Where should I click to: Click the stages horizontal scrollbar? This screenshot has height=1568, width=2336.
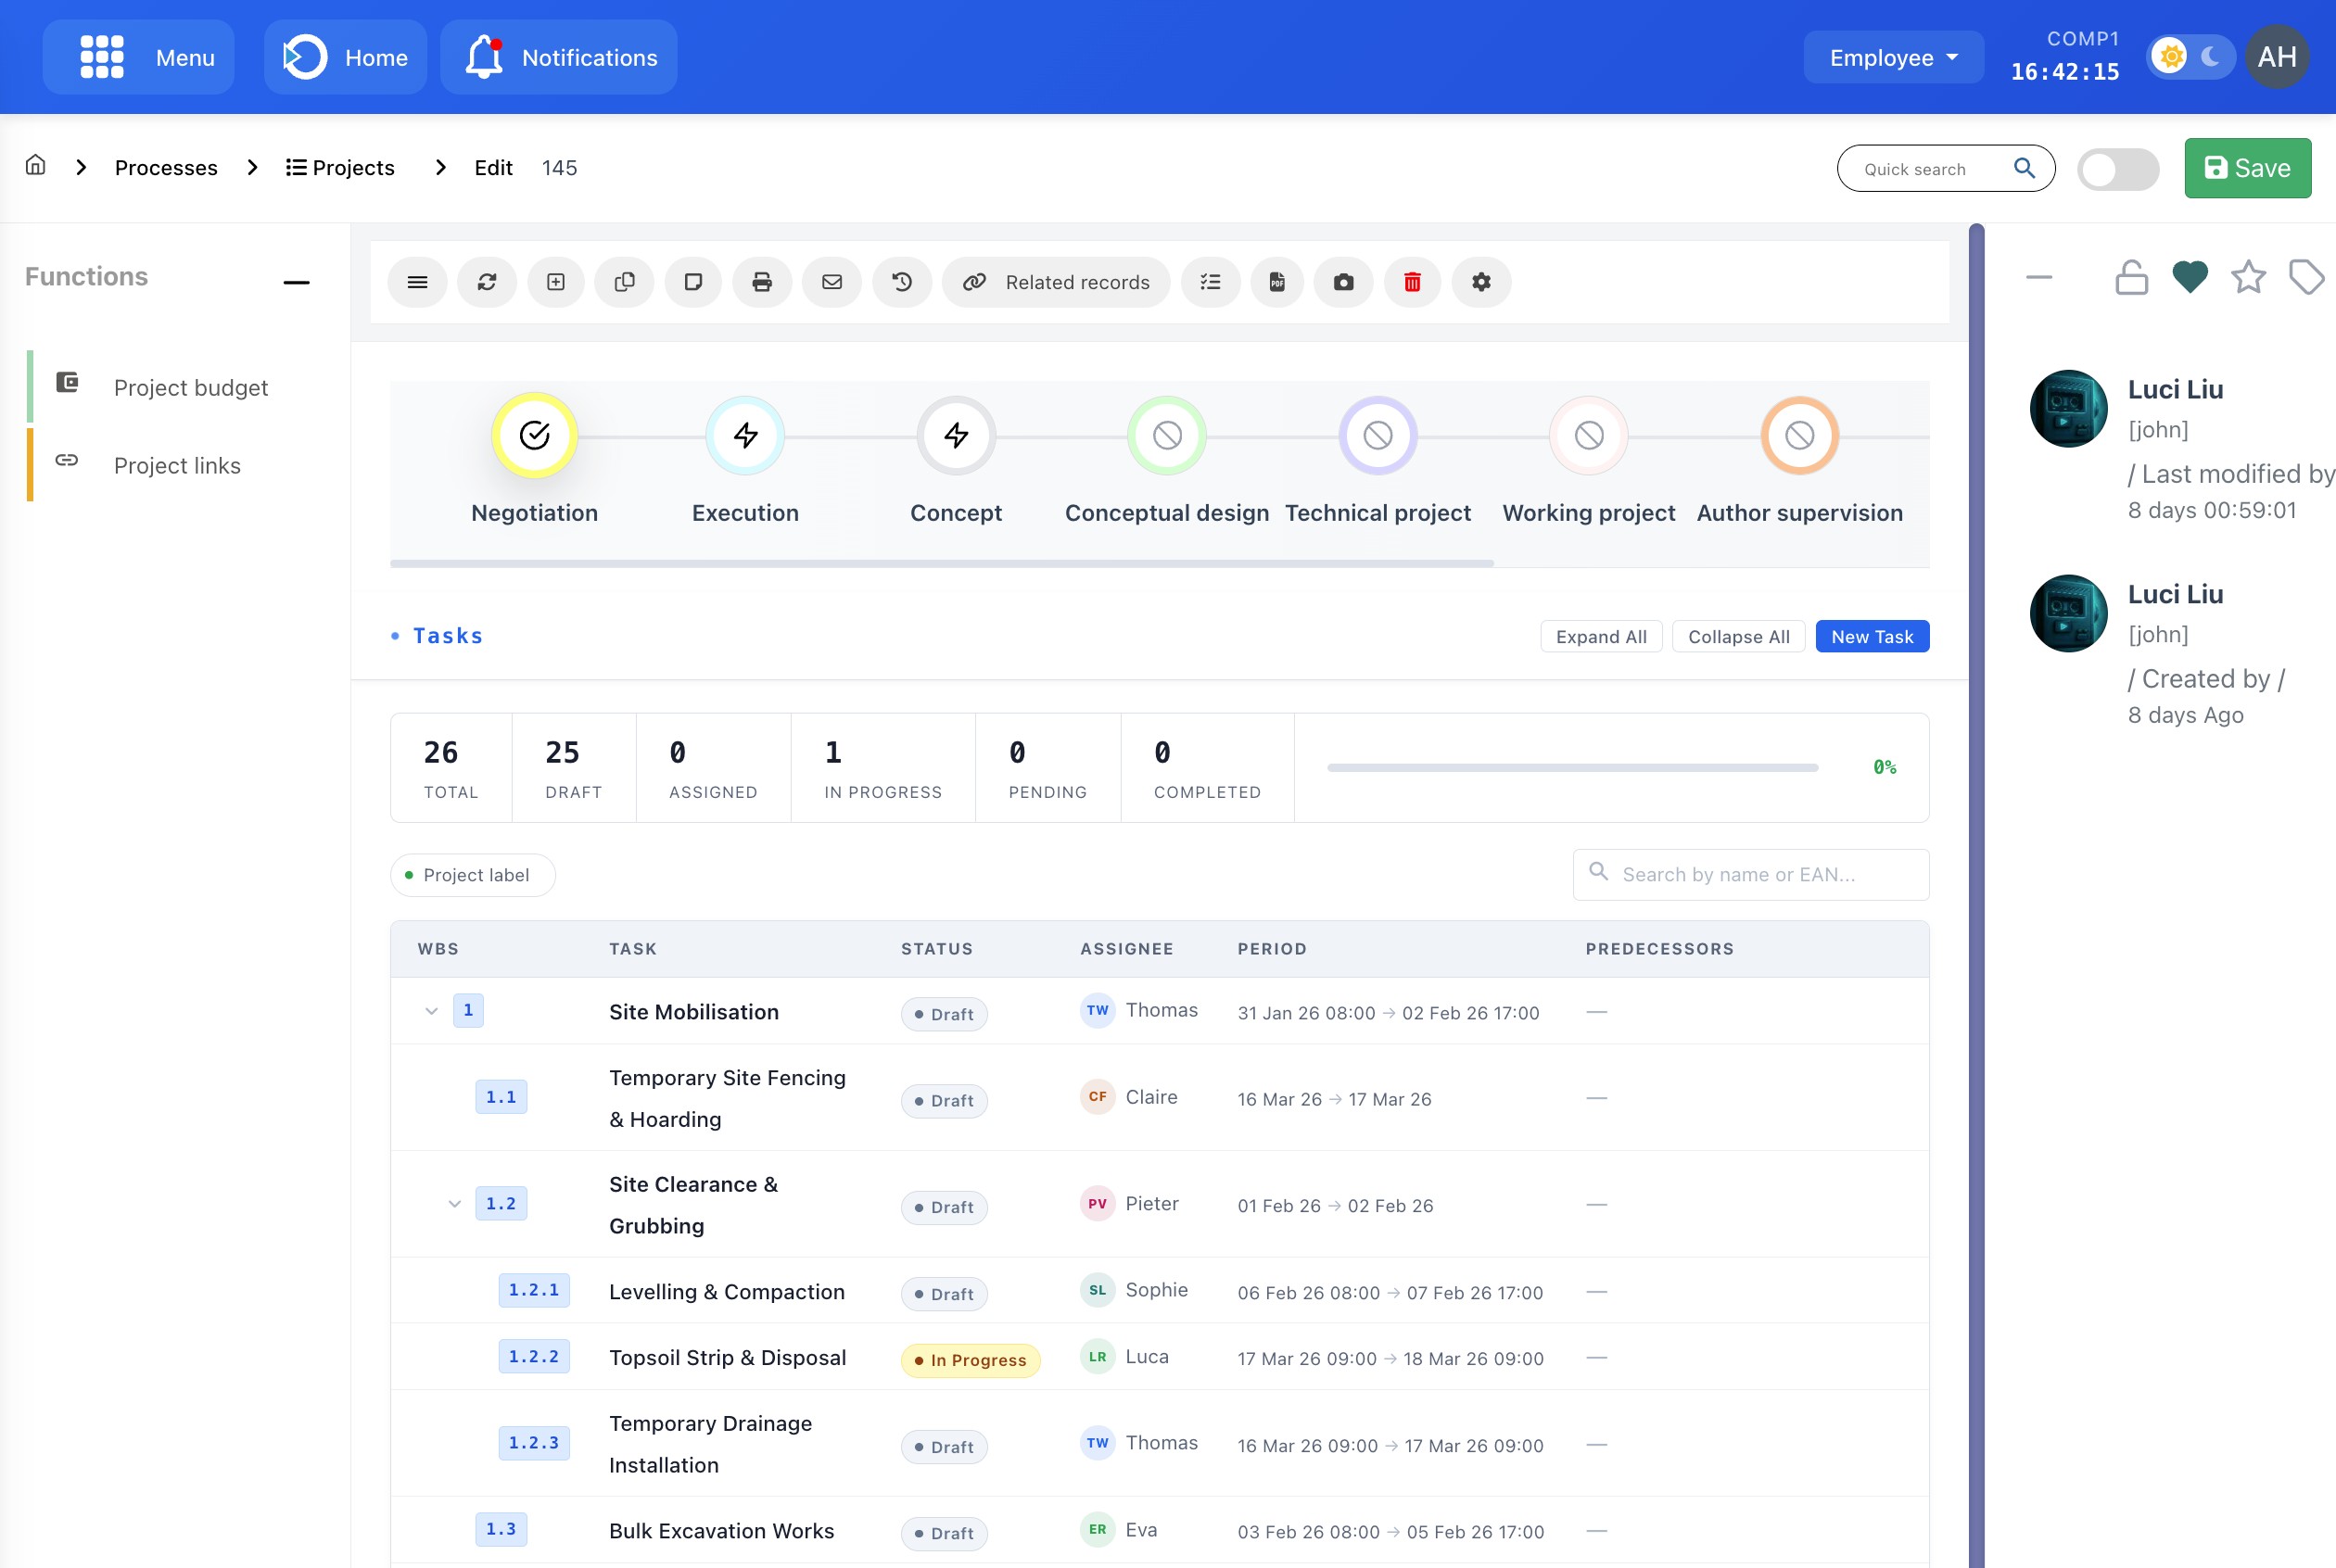coord(941,564)
